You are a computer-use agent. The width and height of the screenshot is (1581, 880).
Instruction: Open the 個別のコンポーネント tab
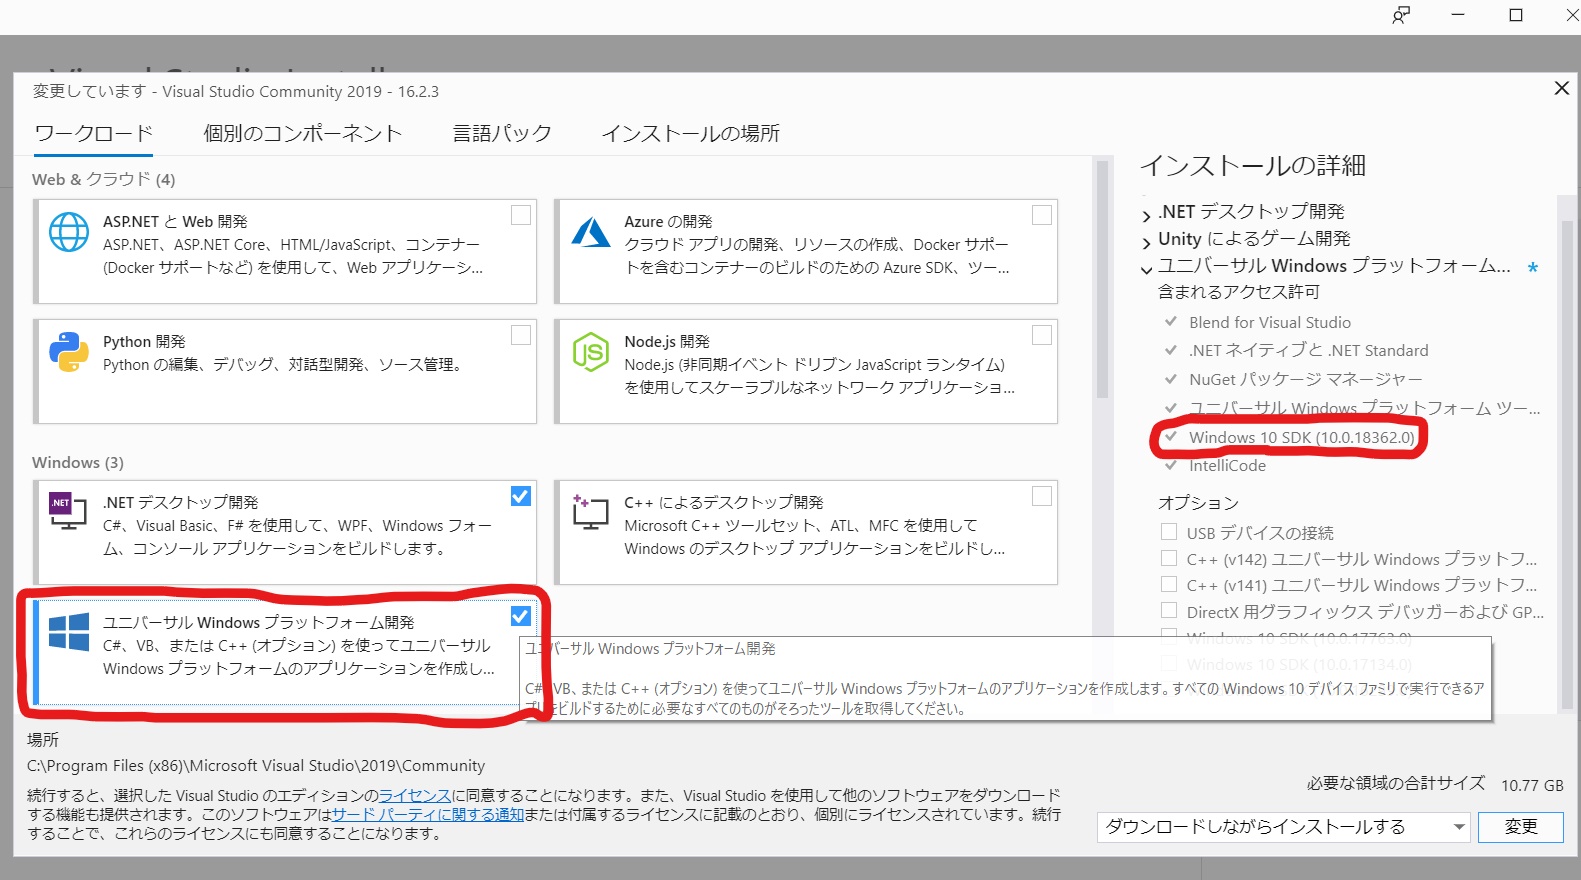[303, 133]
